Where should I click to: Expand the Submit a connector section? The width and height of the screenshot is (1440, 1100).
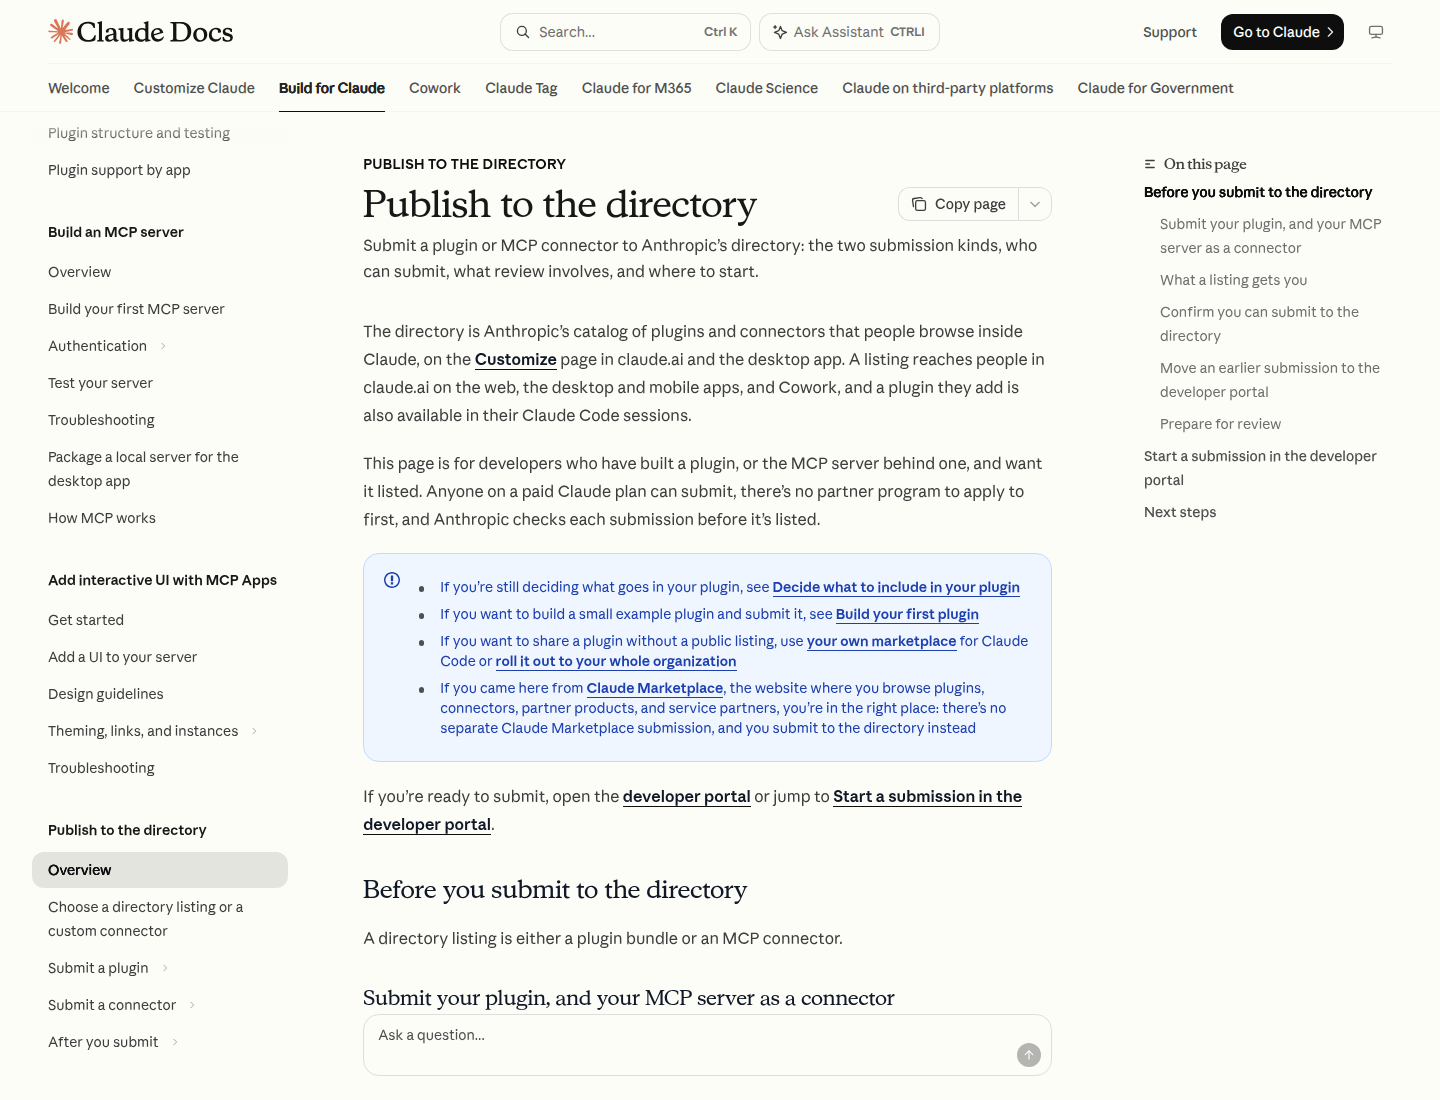tap(192, 1005)
